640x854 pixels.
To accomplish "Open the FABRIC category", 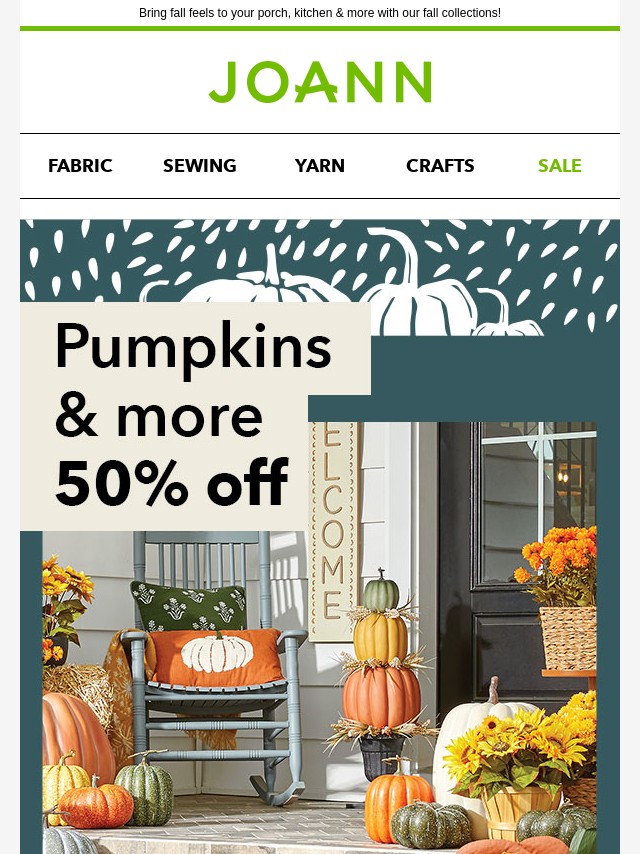I will [x=80, y=166].
